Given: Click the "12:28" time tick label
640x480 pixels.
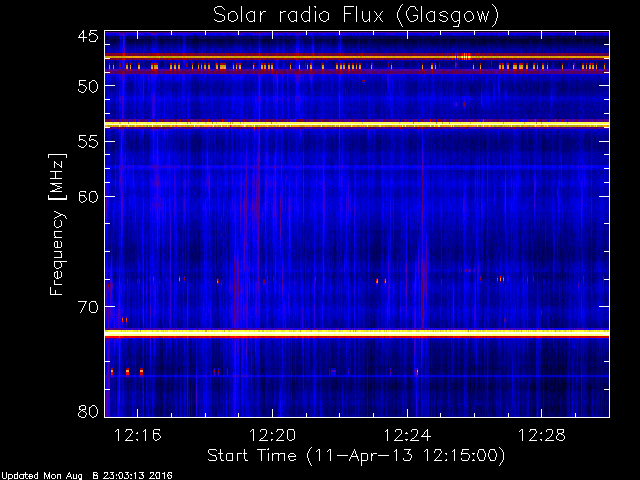Looking at the screenshot, I should coord(542,435).
